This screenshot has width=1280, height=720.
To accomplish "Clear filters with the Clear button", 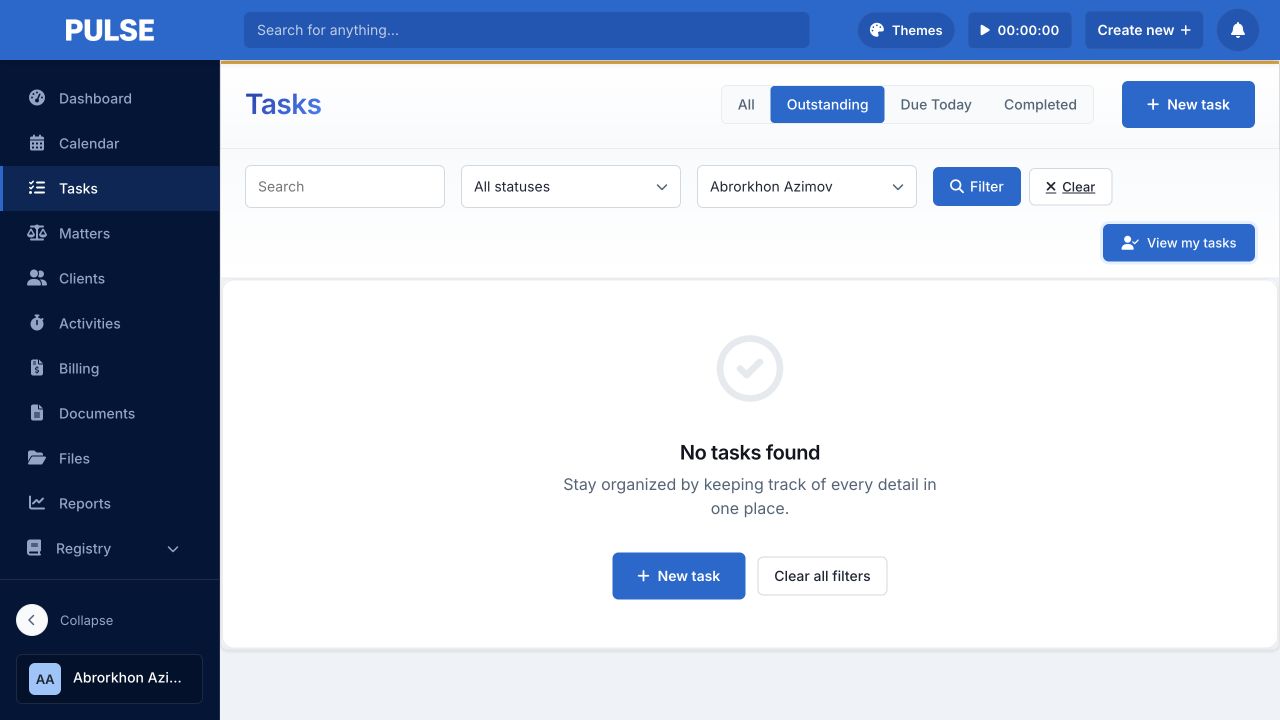I will click(1070, 187).
